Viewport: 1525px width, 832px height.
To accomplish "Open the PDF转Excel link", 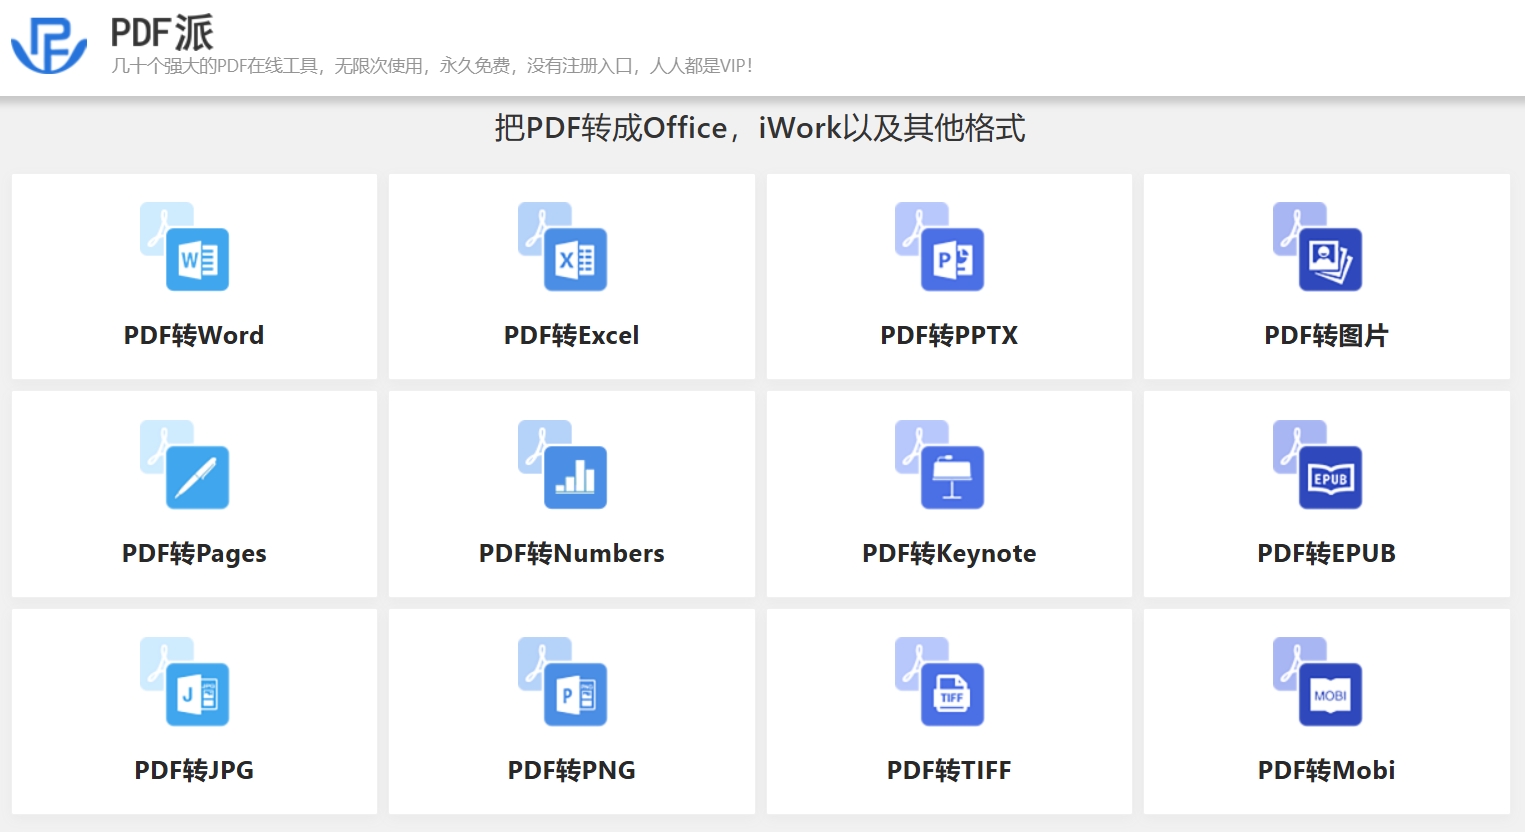I will [x=572, y=335].
